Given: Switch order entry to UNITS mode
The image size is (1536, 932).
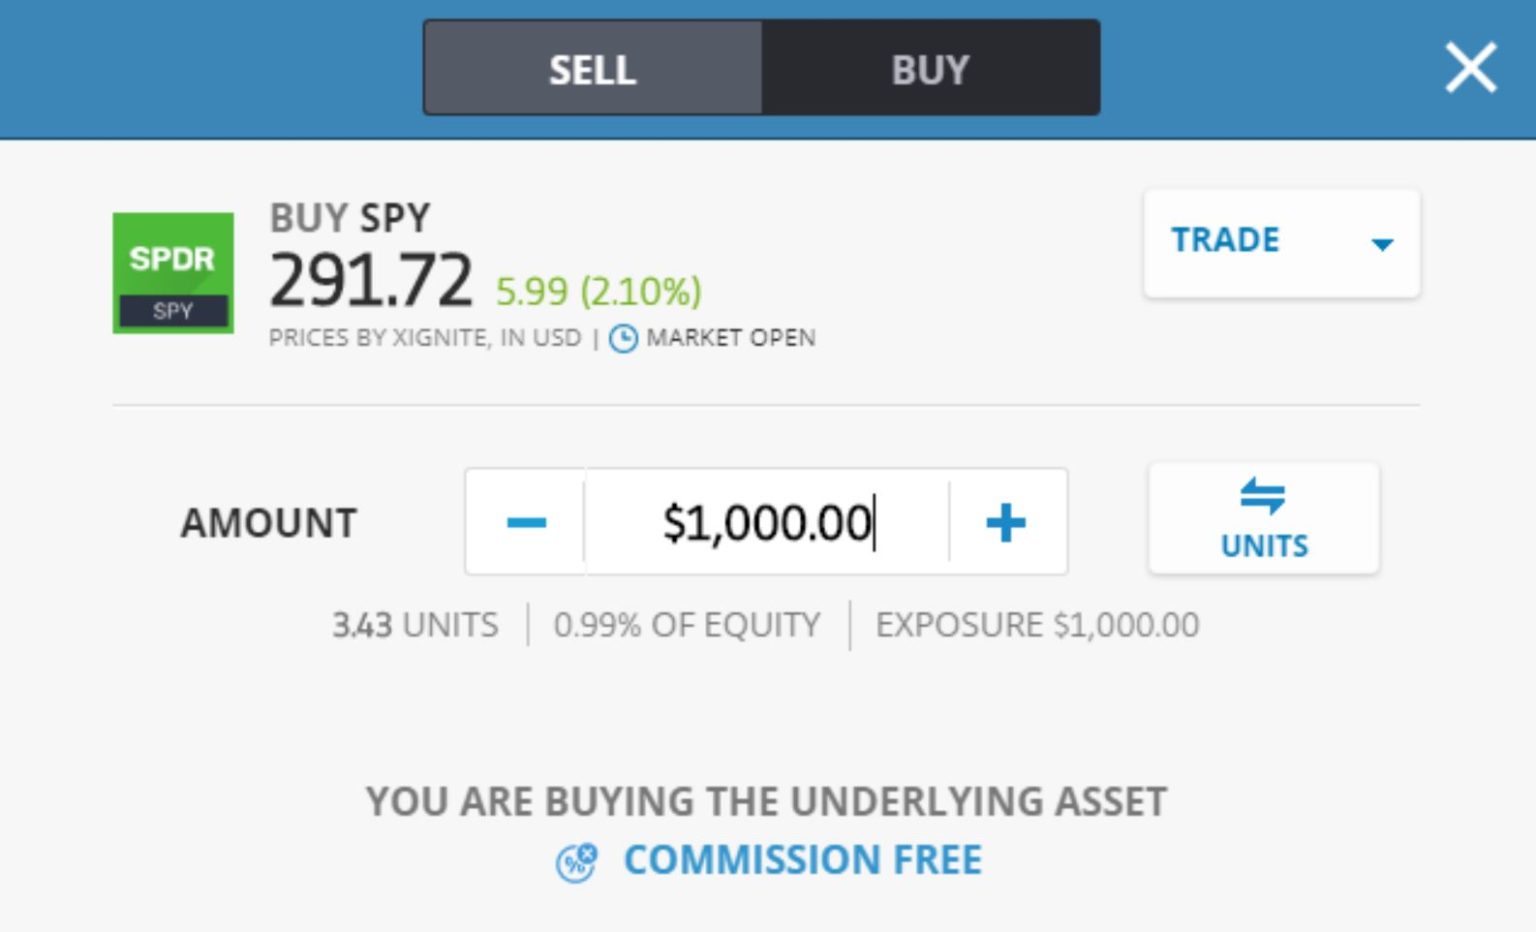Looking at the screenshot, I should (1263, 519).
